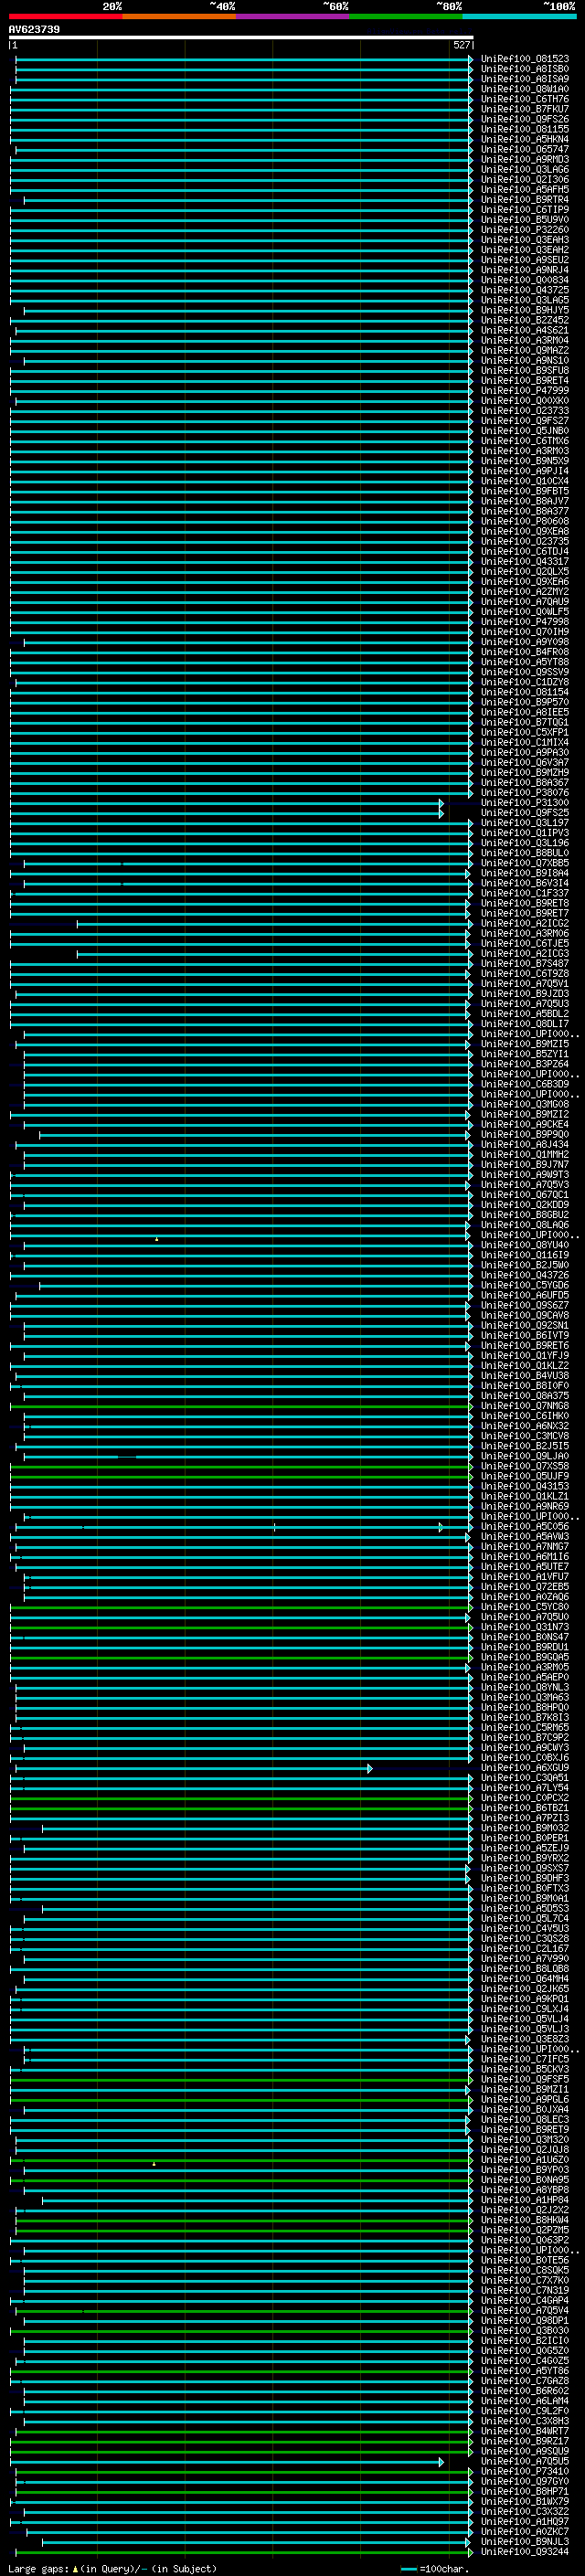Click the alignment bar for UniRef100_A8ISA9
Viewport: 585px width, 2576px height.
point(244,79)
